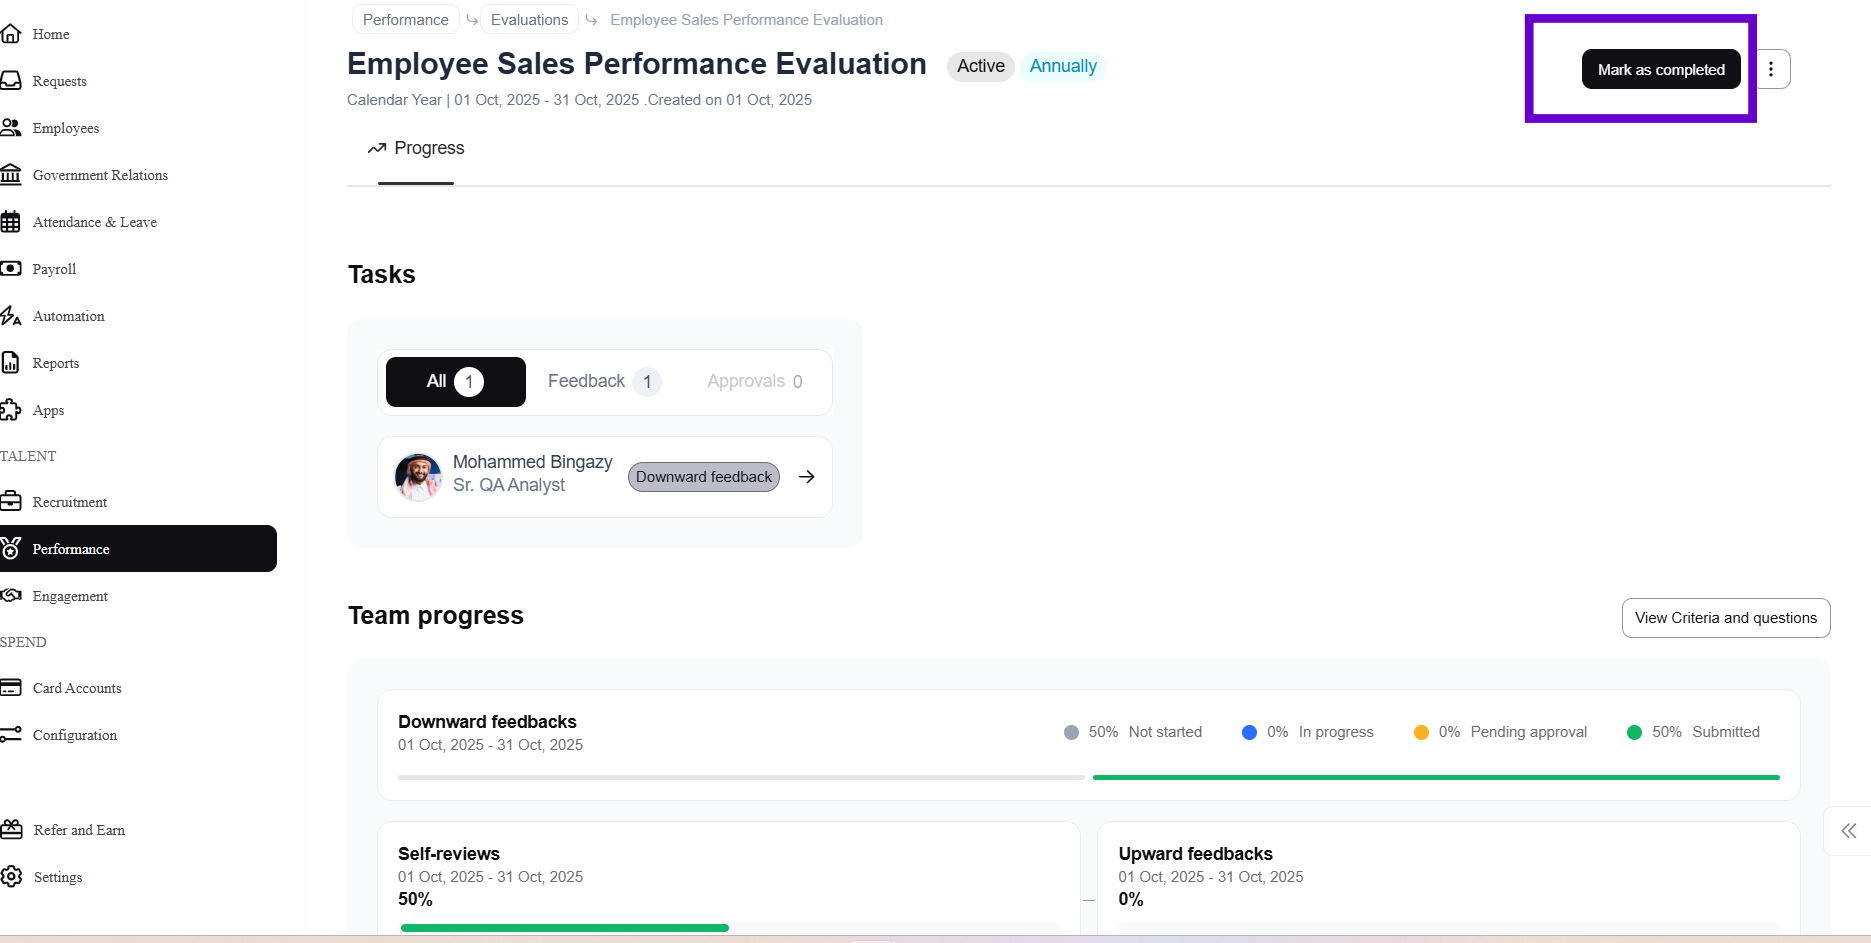Select the Attendance & Leave calendar icon
Image resolution: width=1871 pixels, height=943 pixels.
11,222
